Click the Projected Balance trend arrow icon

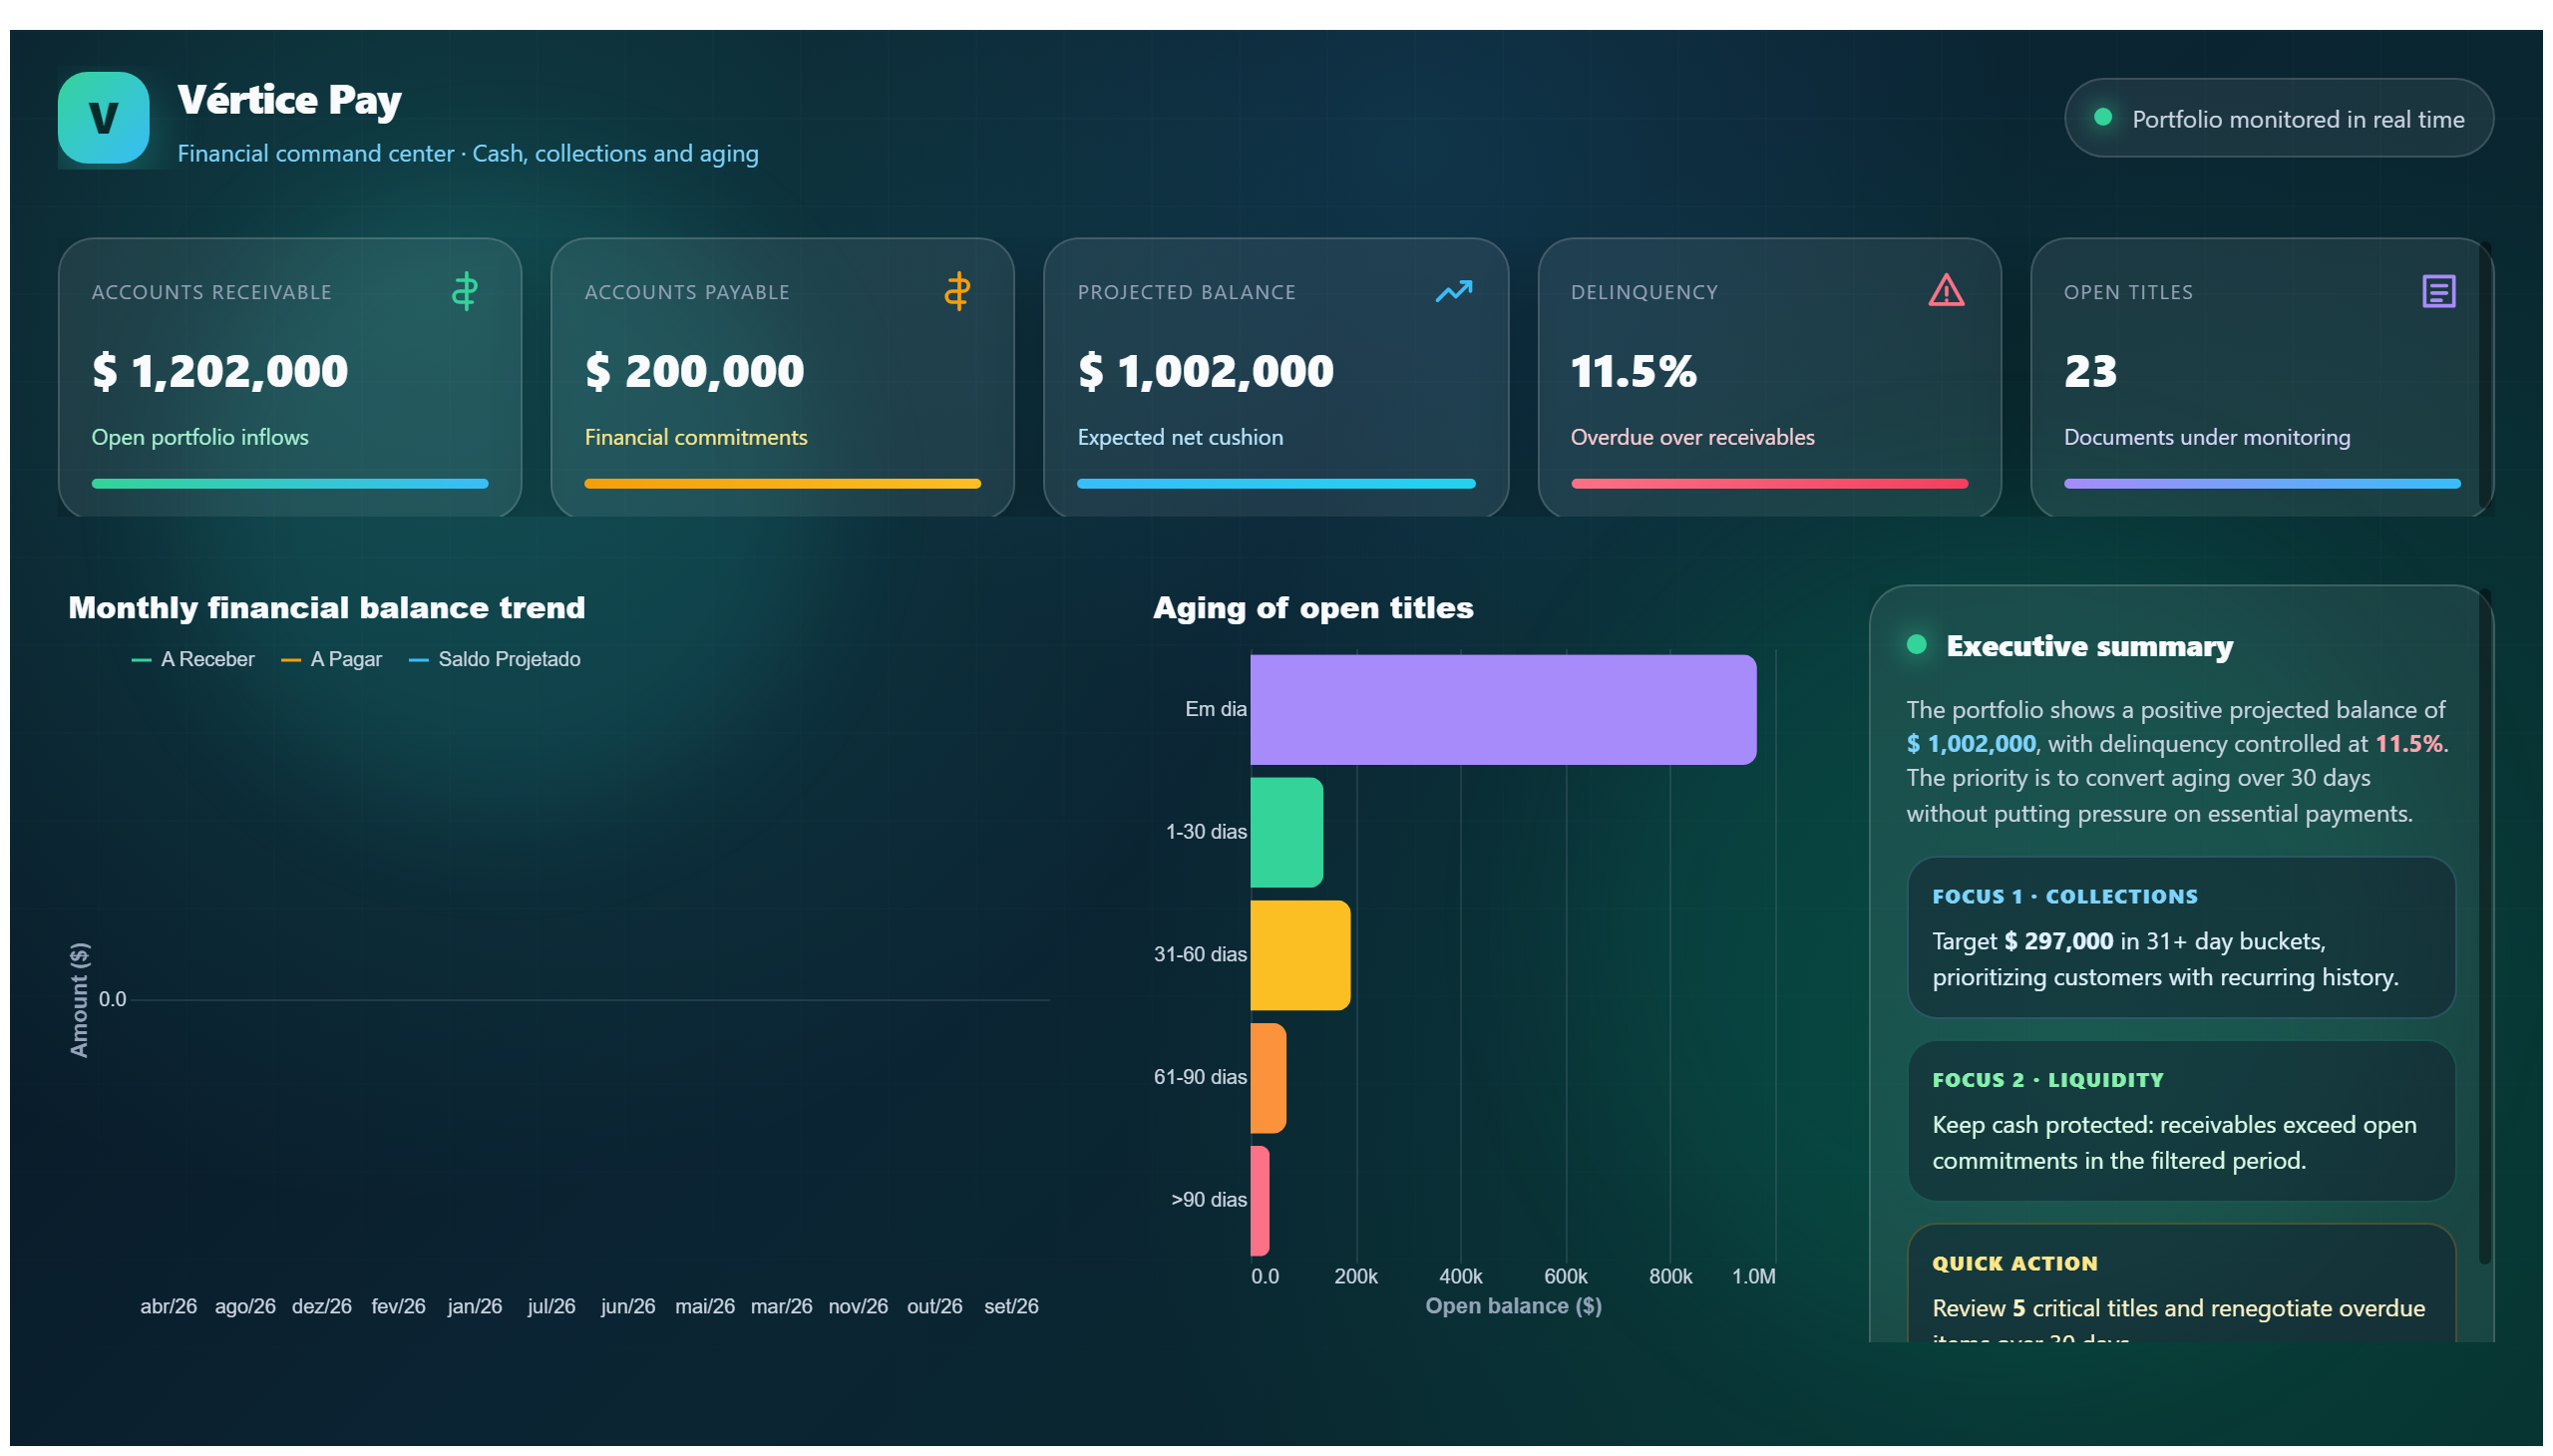[1453, 291]
